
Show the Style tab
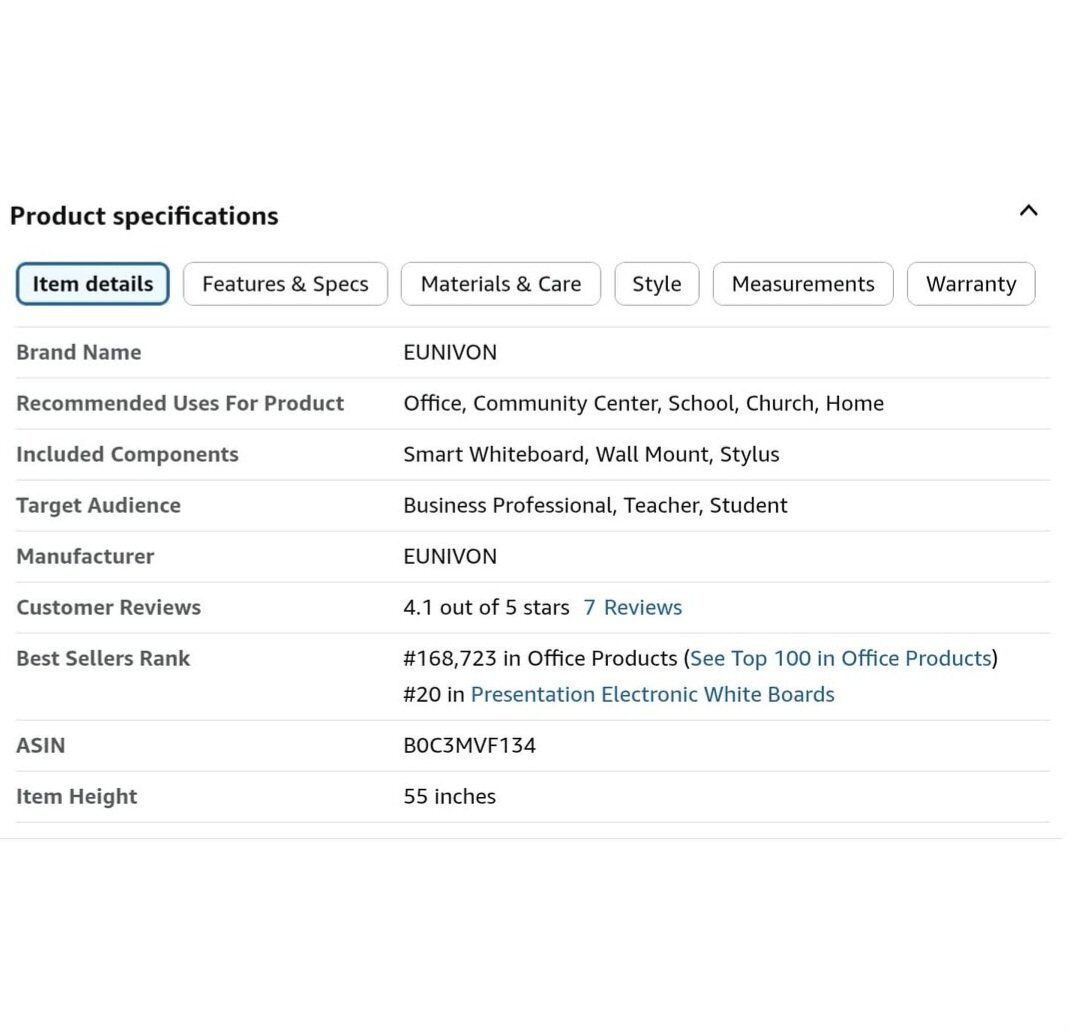[656, 284]
